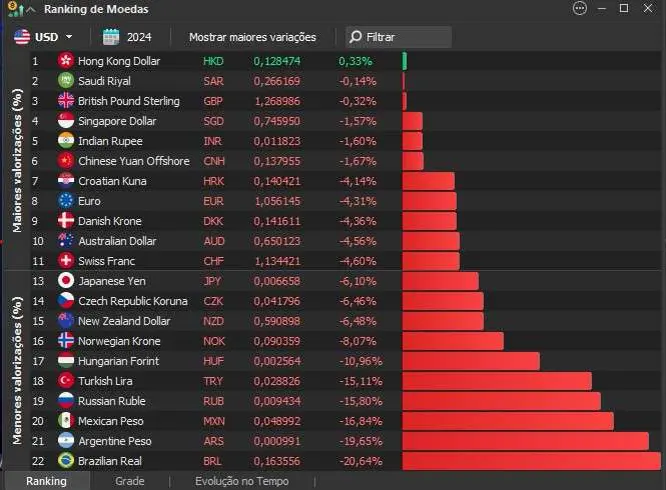Image resolution: width=666 pixels, height=490 pixels.
Task: Click the Ranking de Moedas app icon
Action: [x=12, y=9]
